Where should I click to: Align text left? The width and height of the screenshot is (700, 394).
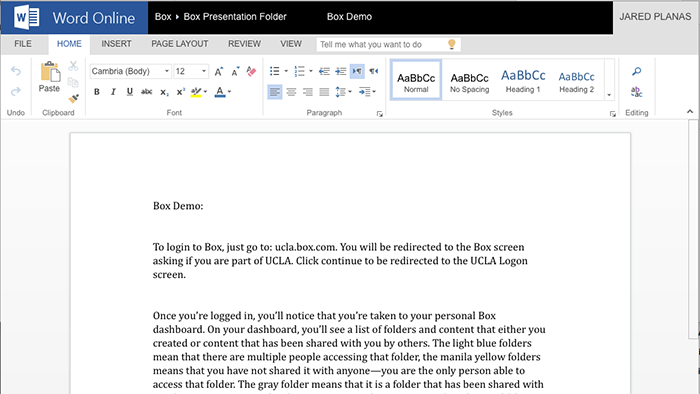(x=275, y=92)
